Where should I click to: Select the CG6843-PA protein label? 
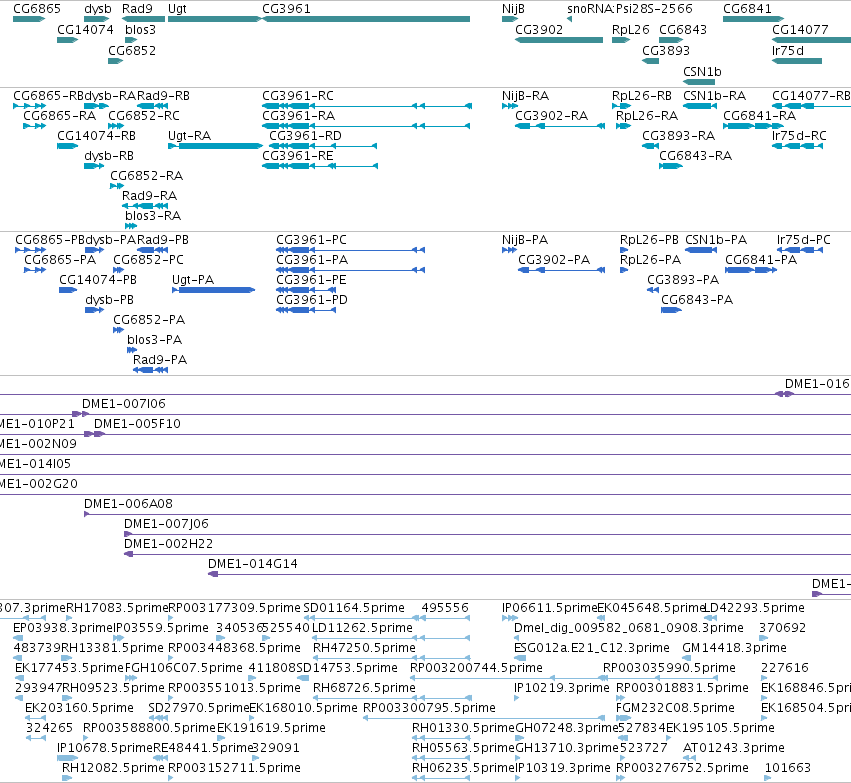[x=697, y=300]
